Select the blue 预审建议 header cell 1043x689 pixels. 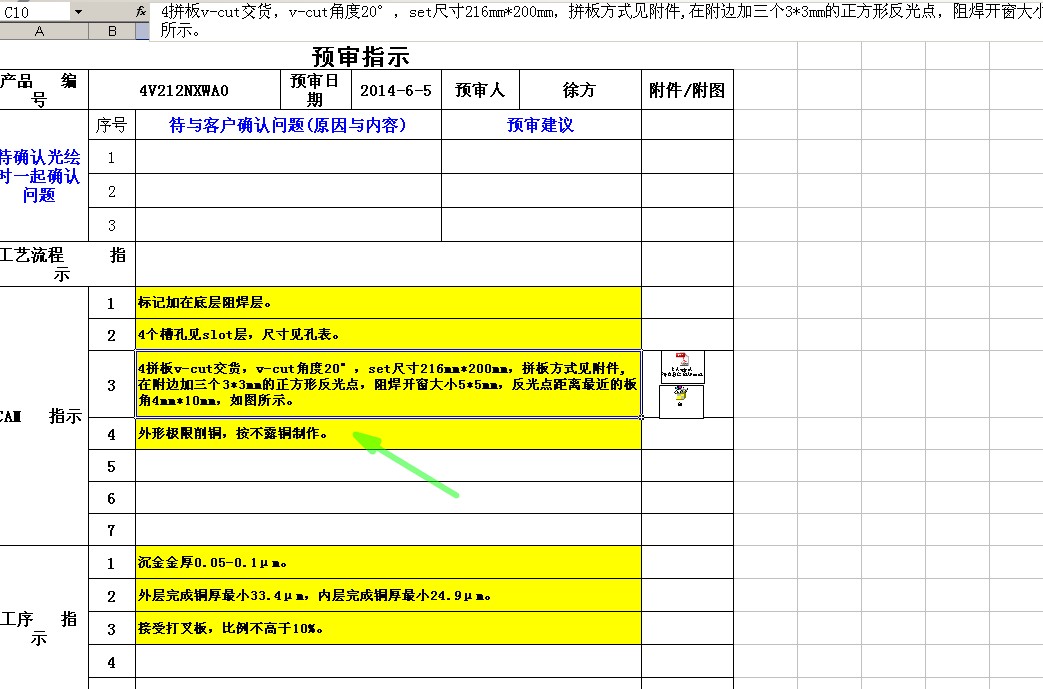pyautogui.click(x=541, y=125)
